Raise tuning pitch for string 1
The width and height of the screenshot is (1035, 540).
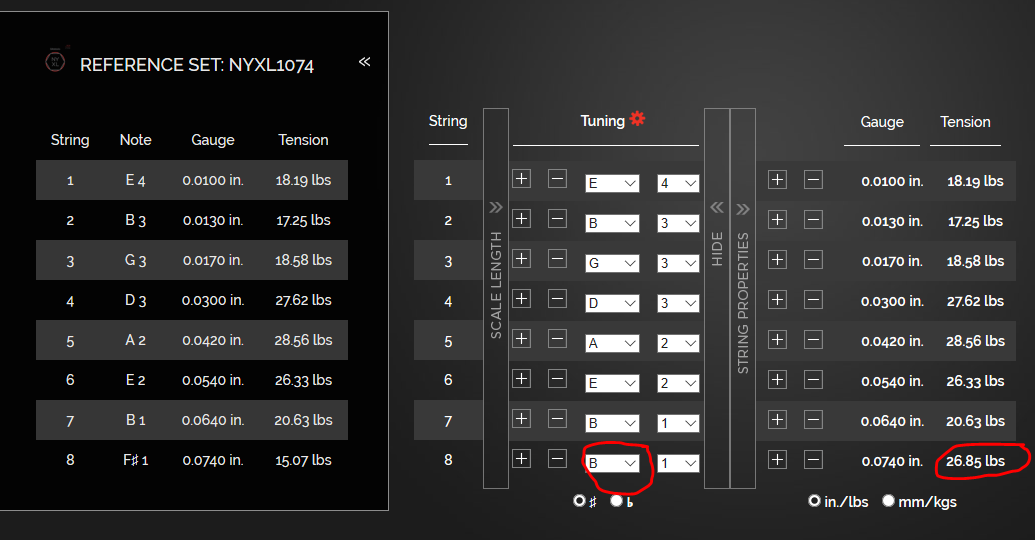pyautogui.click(x=521, y=179)
